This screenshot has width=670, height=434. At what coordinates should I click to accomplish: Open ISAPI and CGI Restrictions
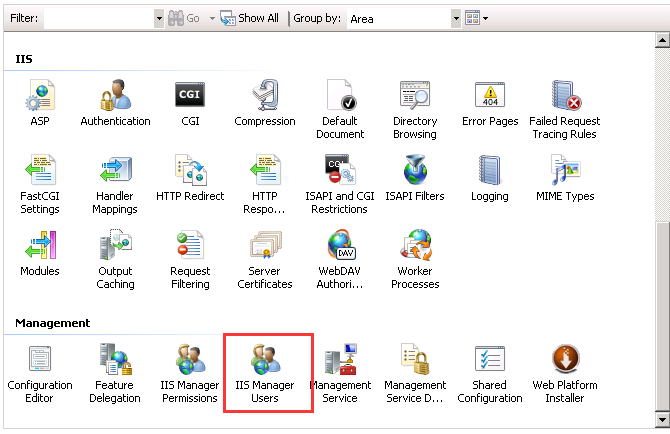tap(341, 169)
